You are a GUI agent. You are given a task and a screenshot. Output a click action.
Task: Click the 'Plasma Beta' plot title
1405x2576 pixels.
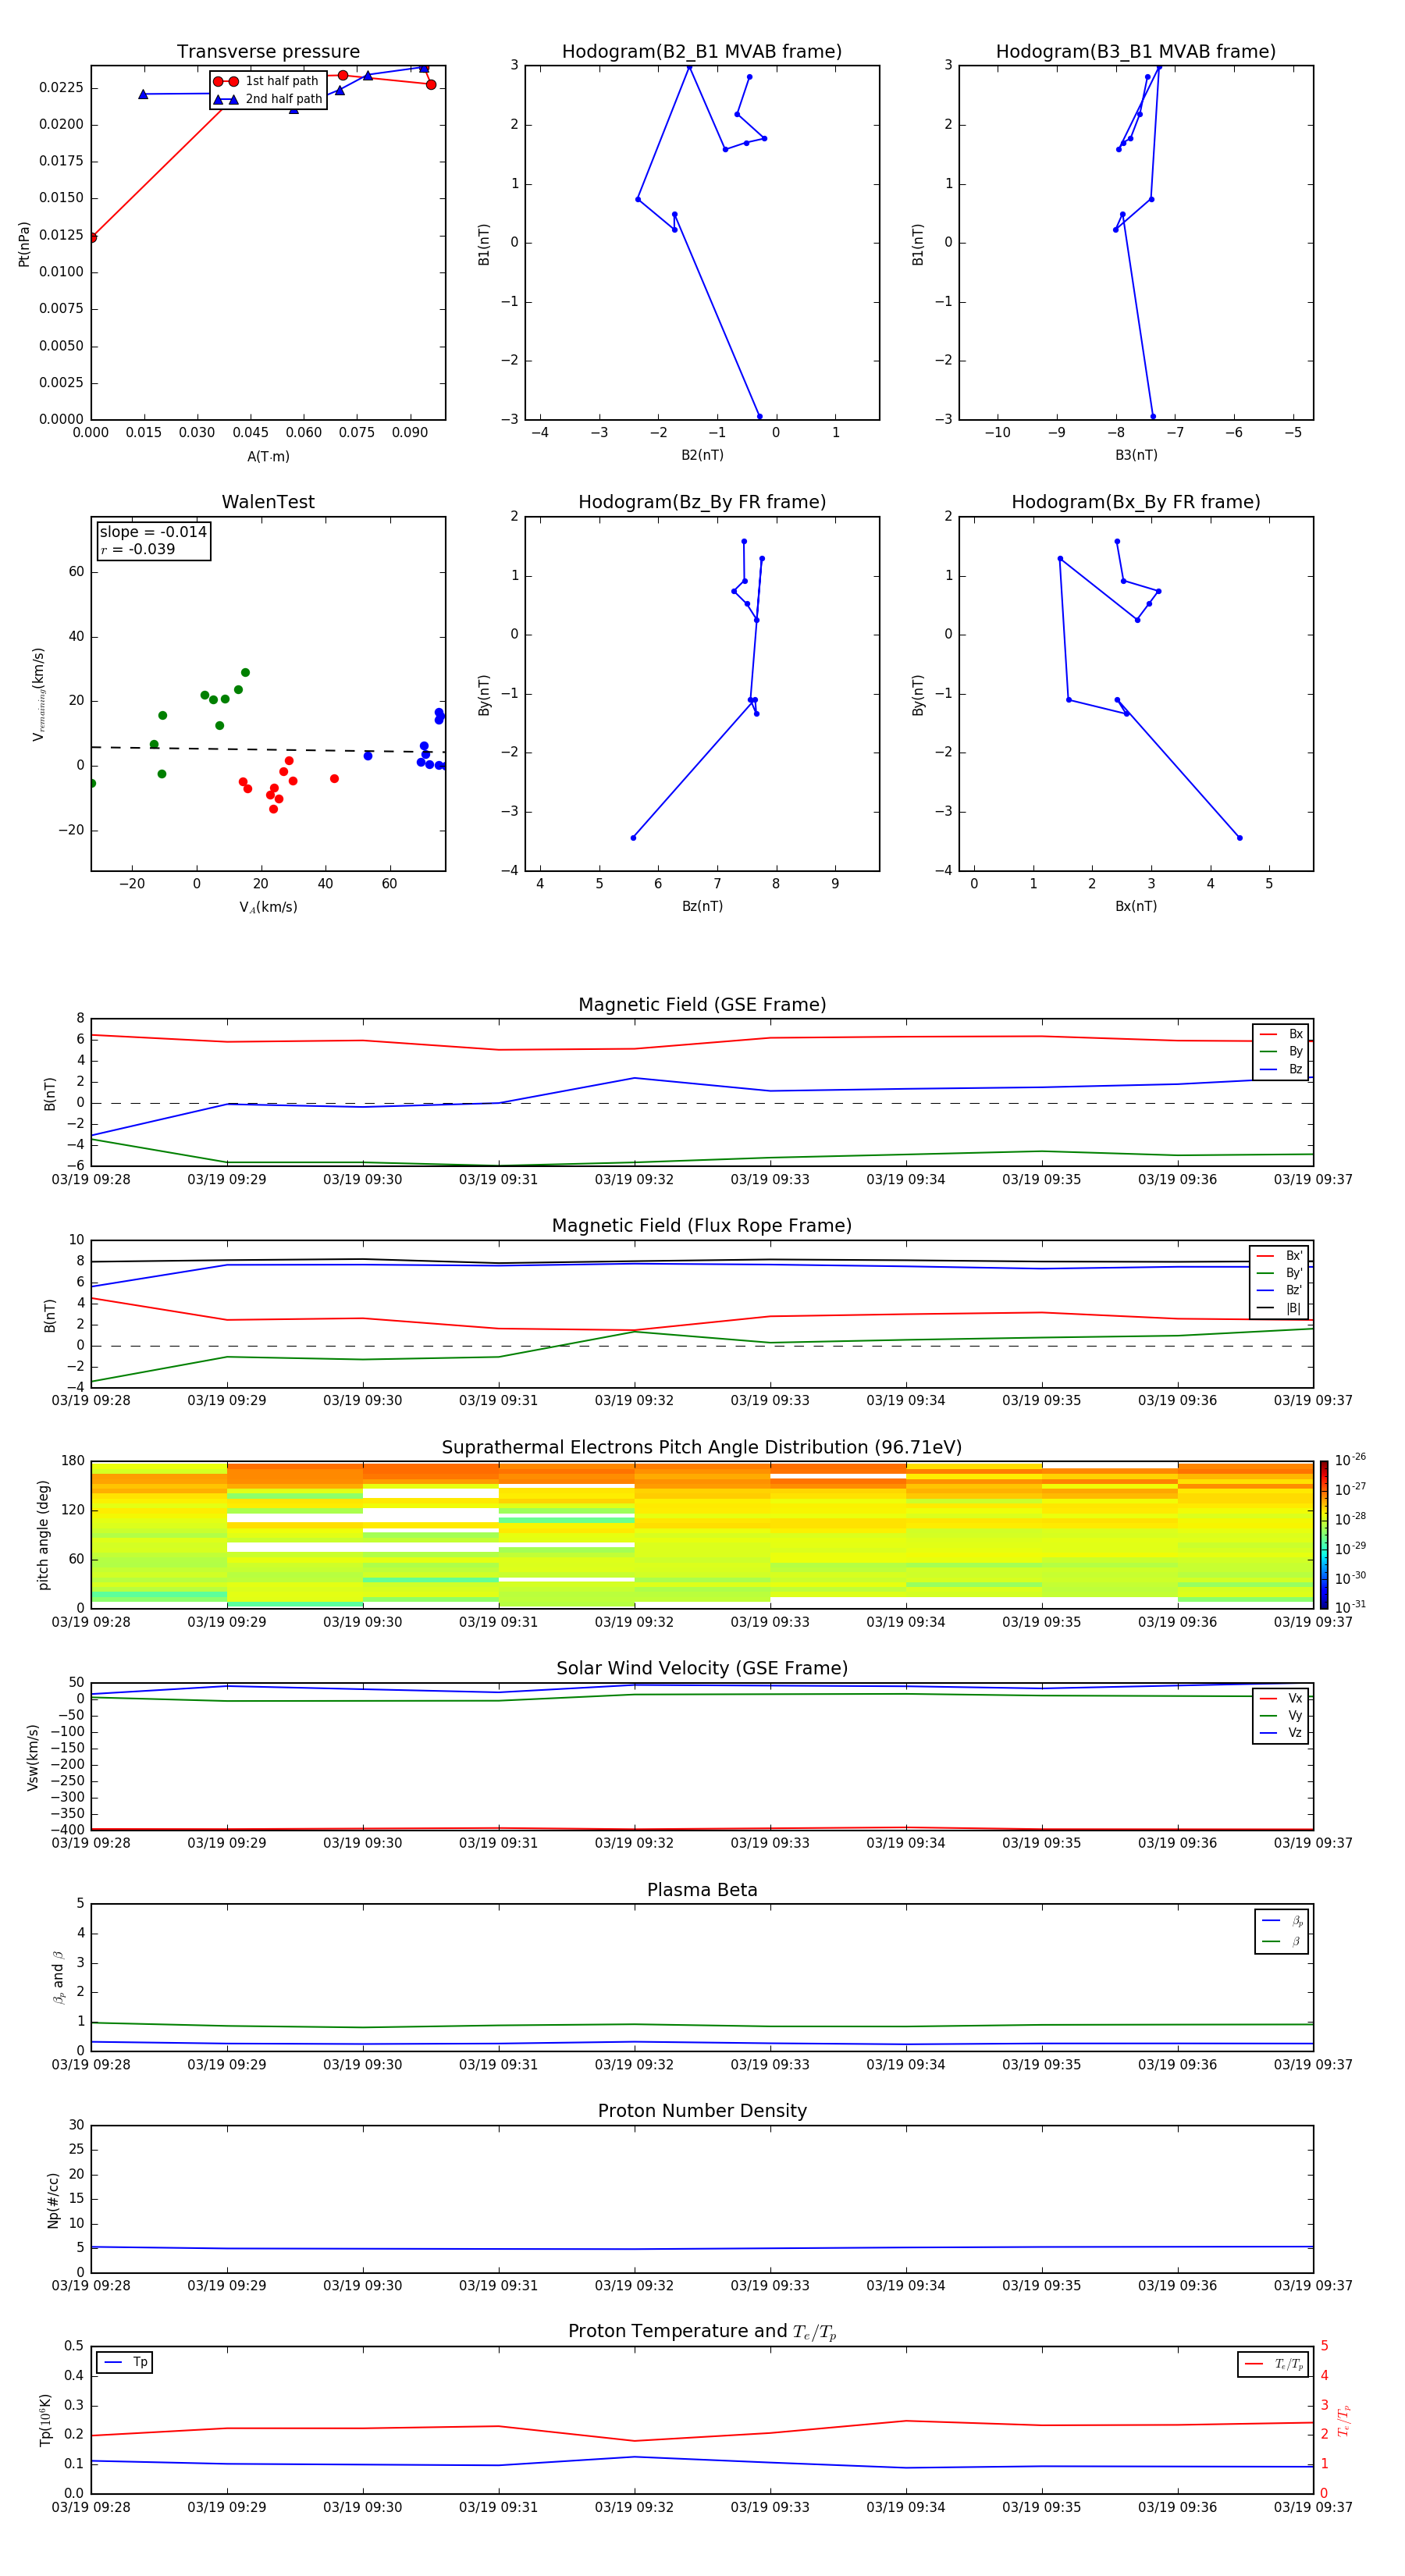(702, 1890)
